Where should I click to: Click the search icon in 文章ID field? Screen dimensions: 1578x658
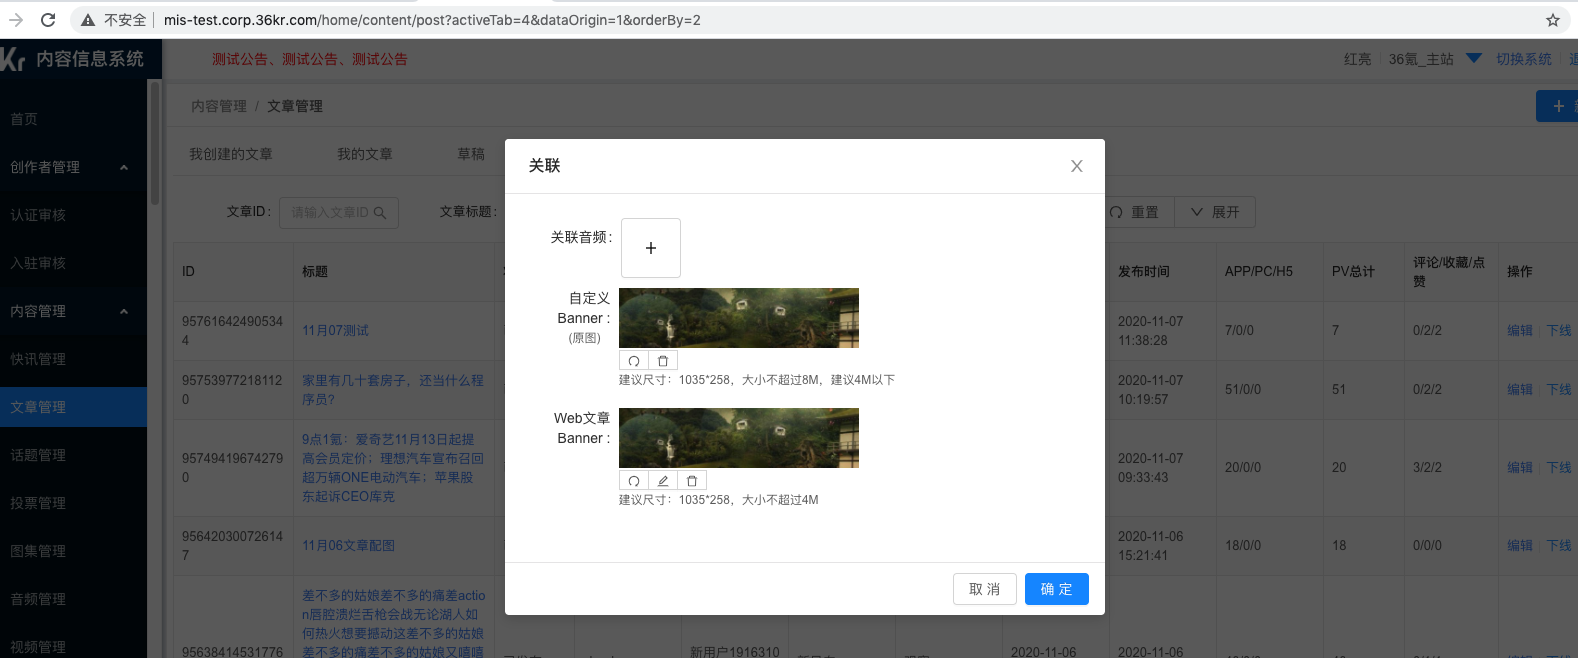(380, 213)
